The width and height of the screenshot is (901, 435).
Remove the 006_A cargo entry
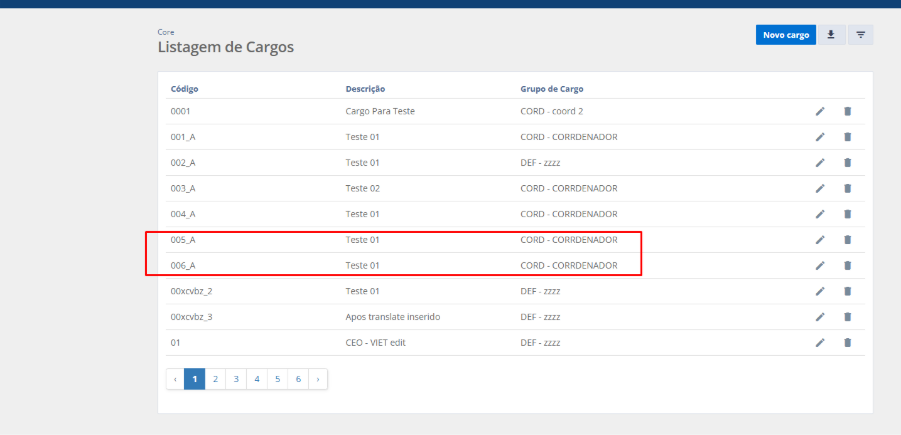(x=847, y=265)
